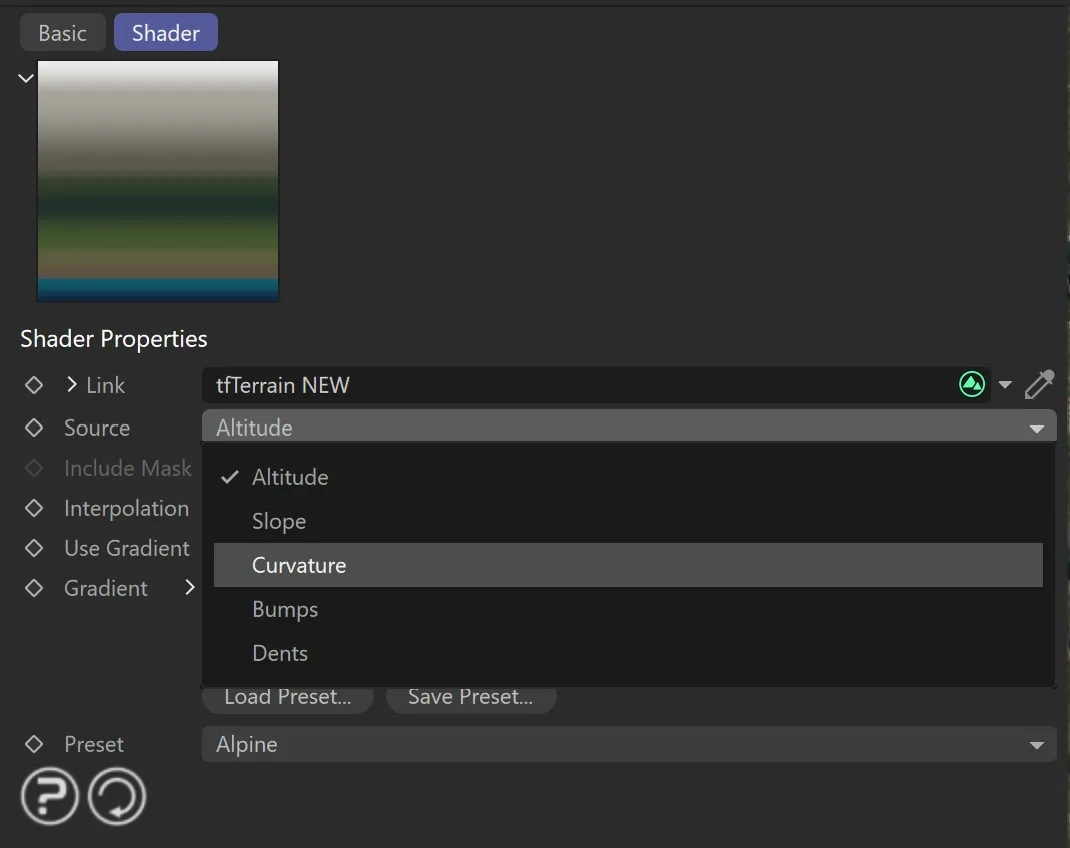The height and width of the screenshot is (848, 1070).
Task: Click the Load Preset button
Action: (x=287, y=697)
